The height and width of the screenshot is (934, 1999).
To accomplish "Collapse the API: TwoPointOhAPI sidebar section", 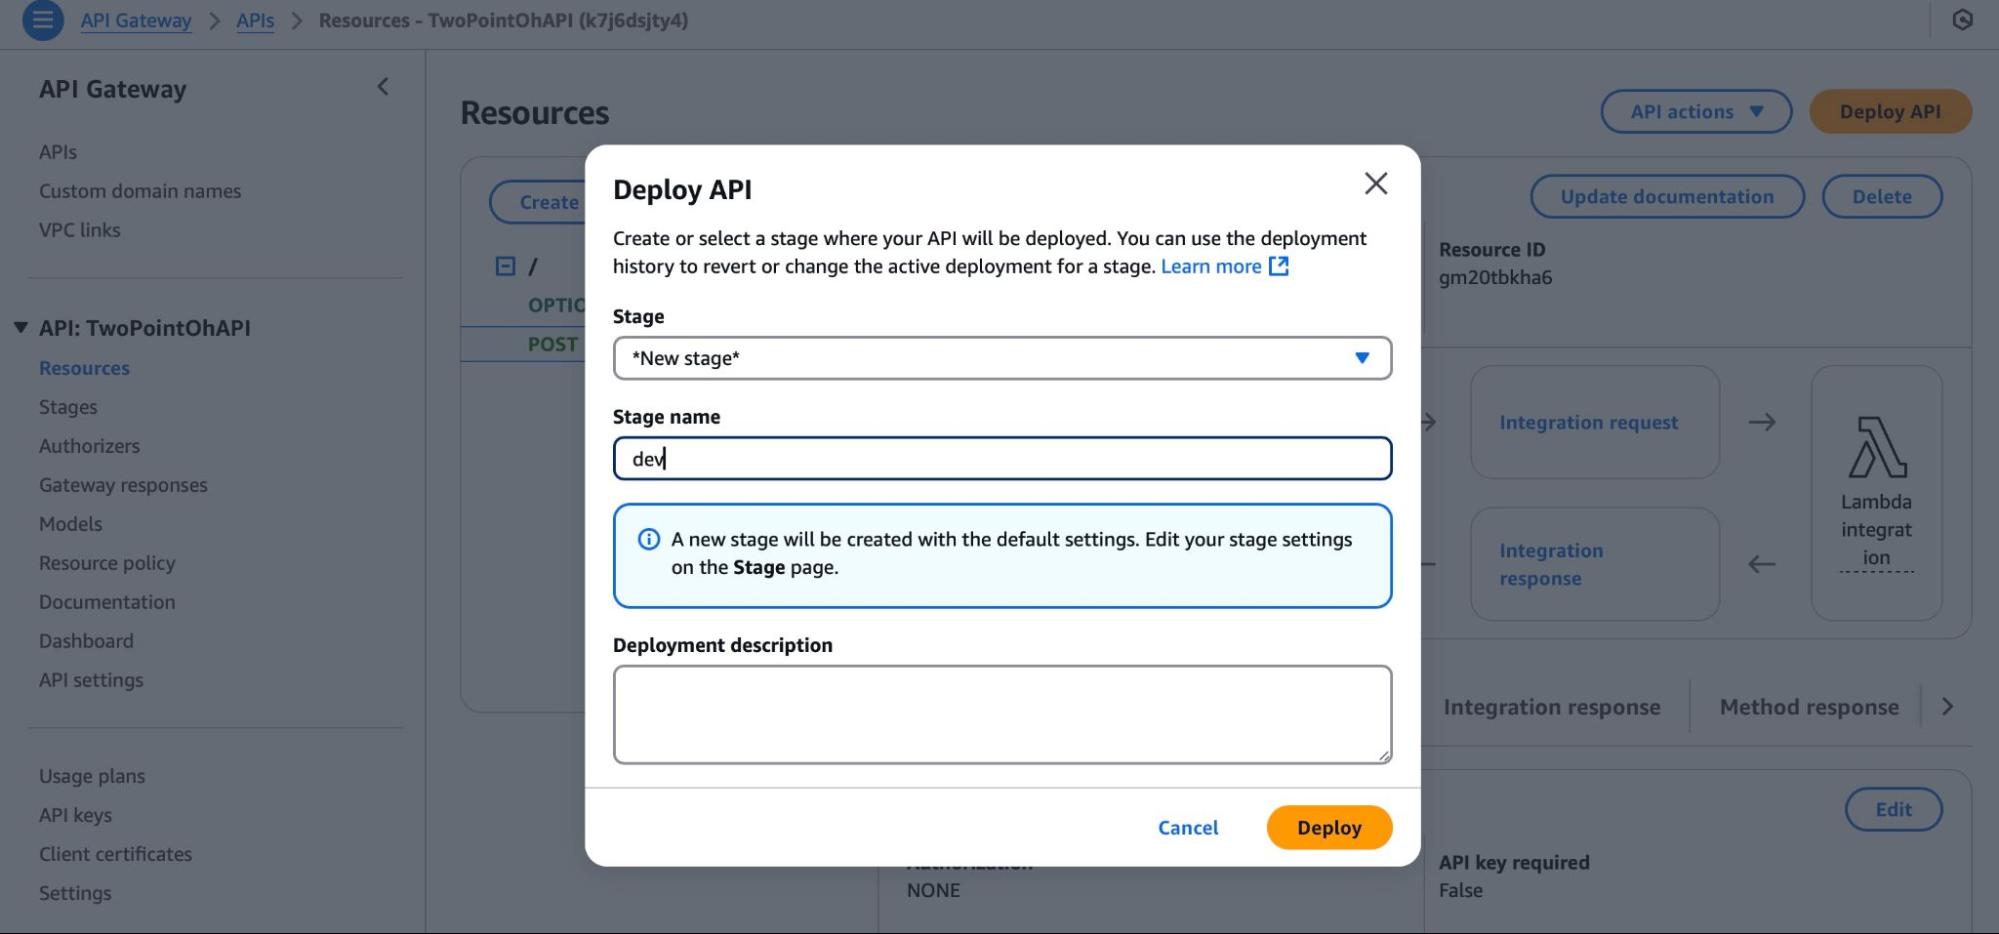I will pyautogui.click(x=21, y=327).
